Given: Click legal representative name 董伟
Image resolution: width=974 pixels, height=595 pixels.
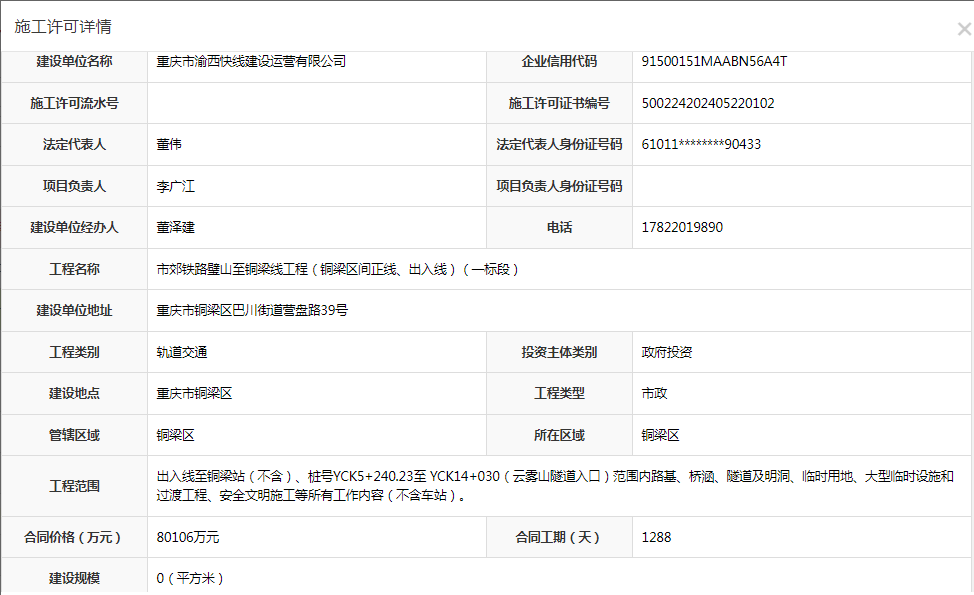Looking at the screenshot, I should 169,144.
